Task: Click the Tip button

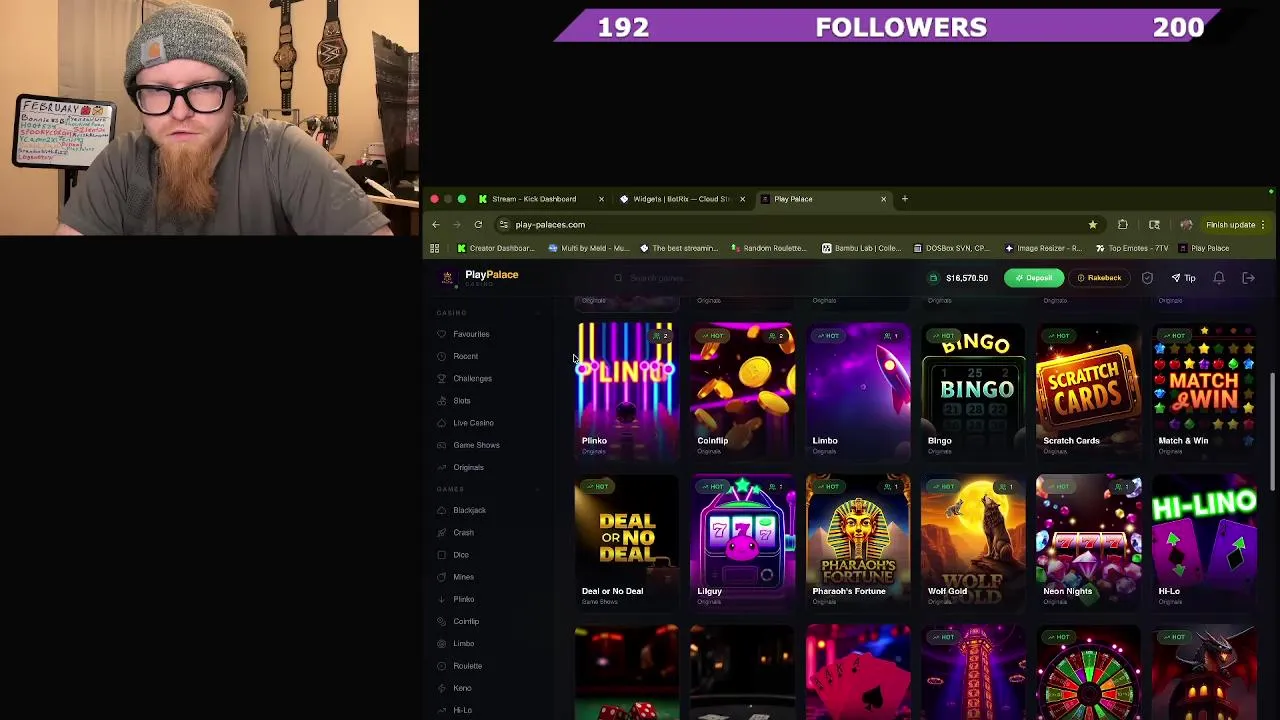Action: pos(1183,278)
